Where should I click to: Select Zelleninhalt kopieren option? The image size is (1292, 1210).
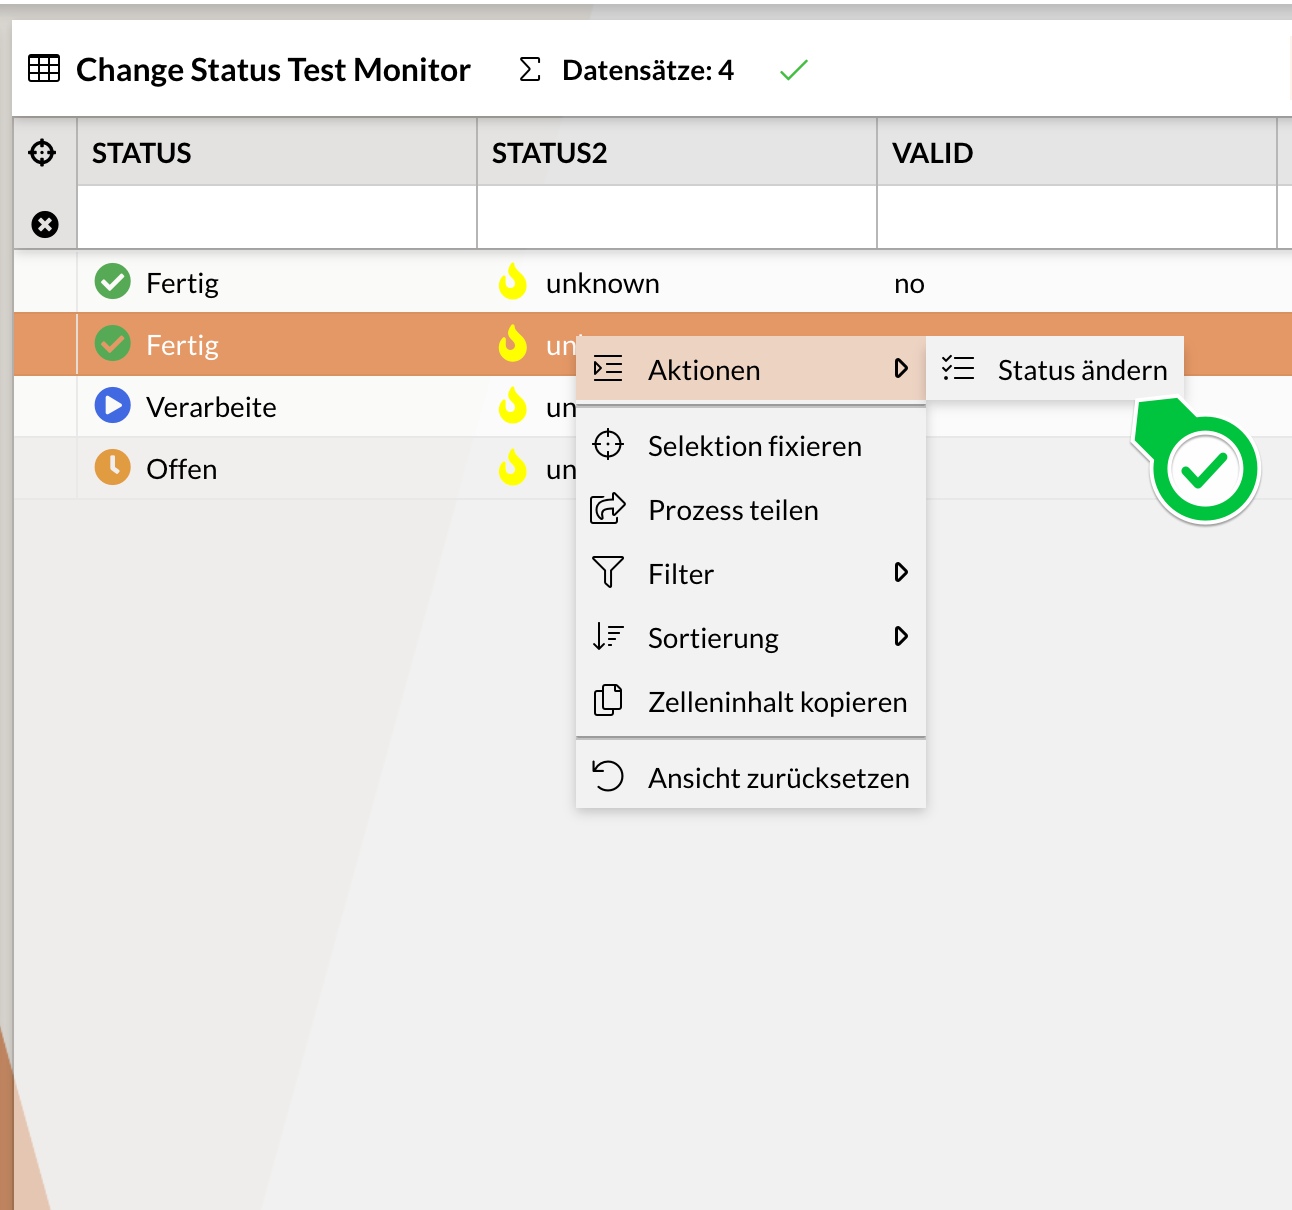coord(777,702)
